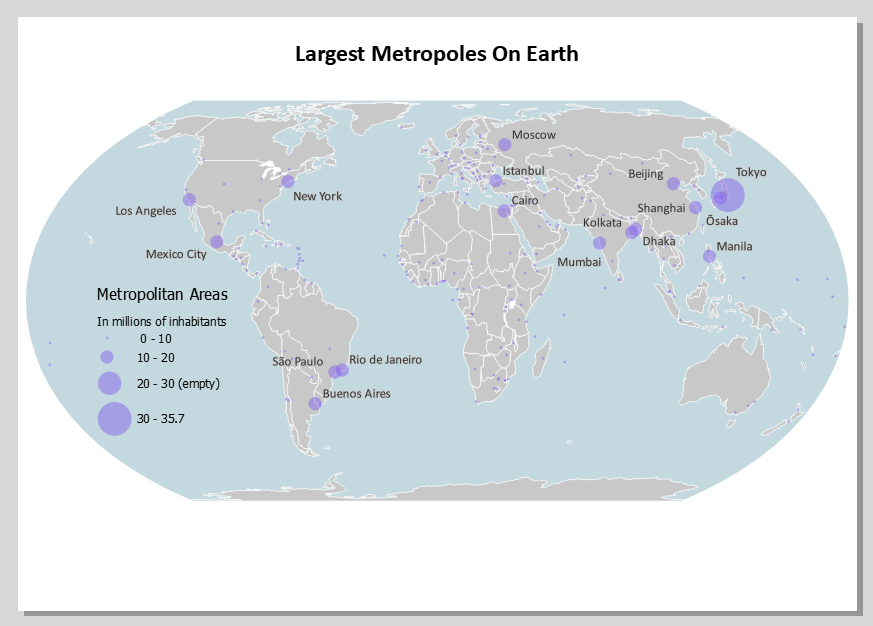Image resolution: width=873 pixels, height=626 pixels.
Task: Click the purple circle marker at Cairo
Action: tap(504, 211)
